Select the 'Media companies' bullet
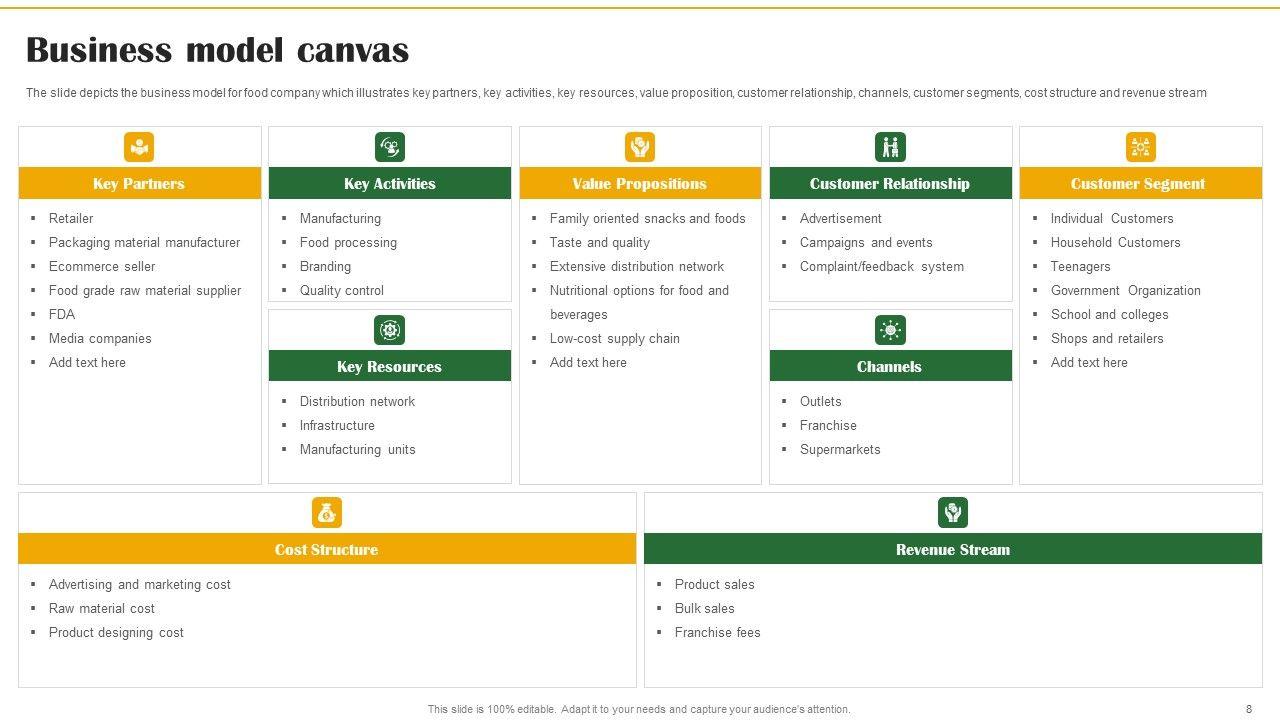 coord(100,338)
